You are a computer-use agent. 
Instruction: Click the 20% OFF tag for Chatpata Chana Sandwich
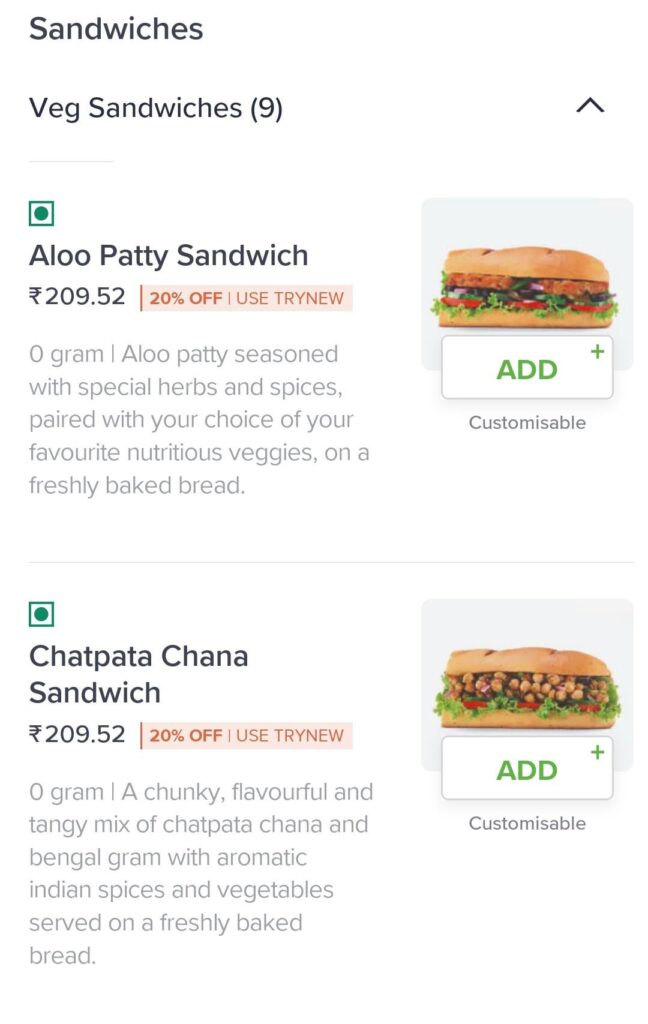pyautogui.click(x=183, y=734)
